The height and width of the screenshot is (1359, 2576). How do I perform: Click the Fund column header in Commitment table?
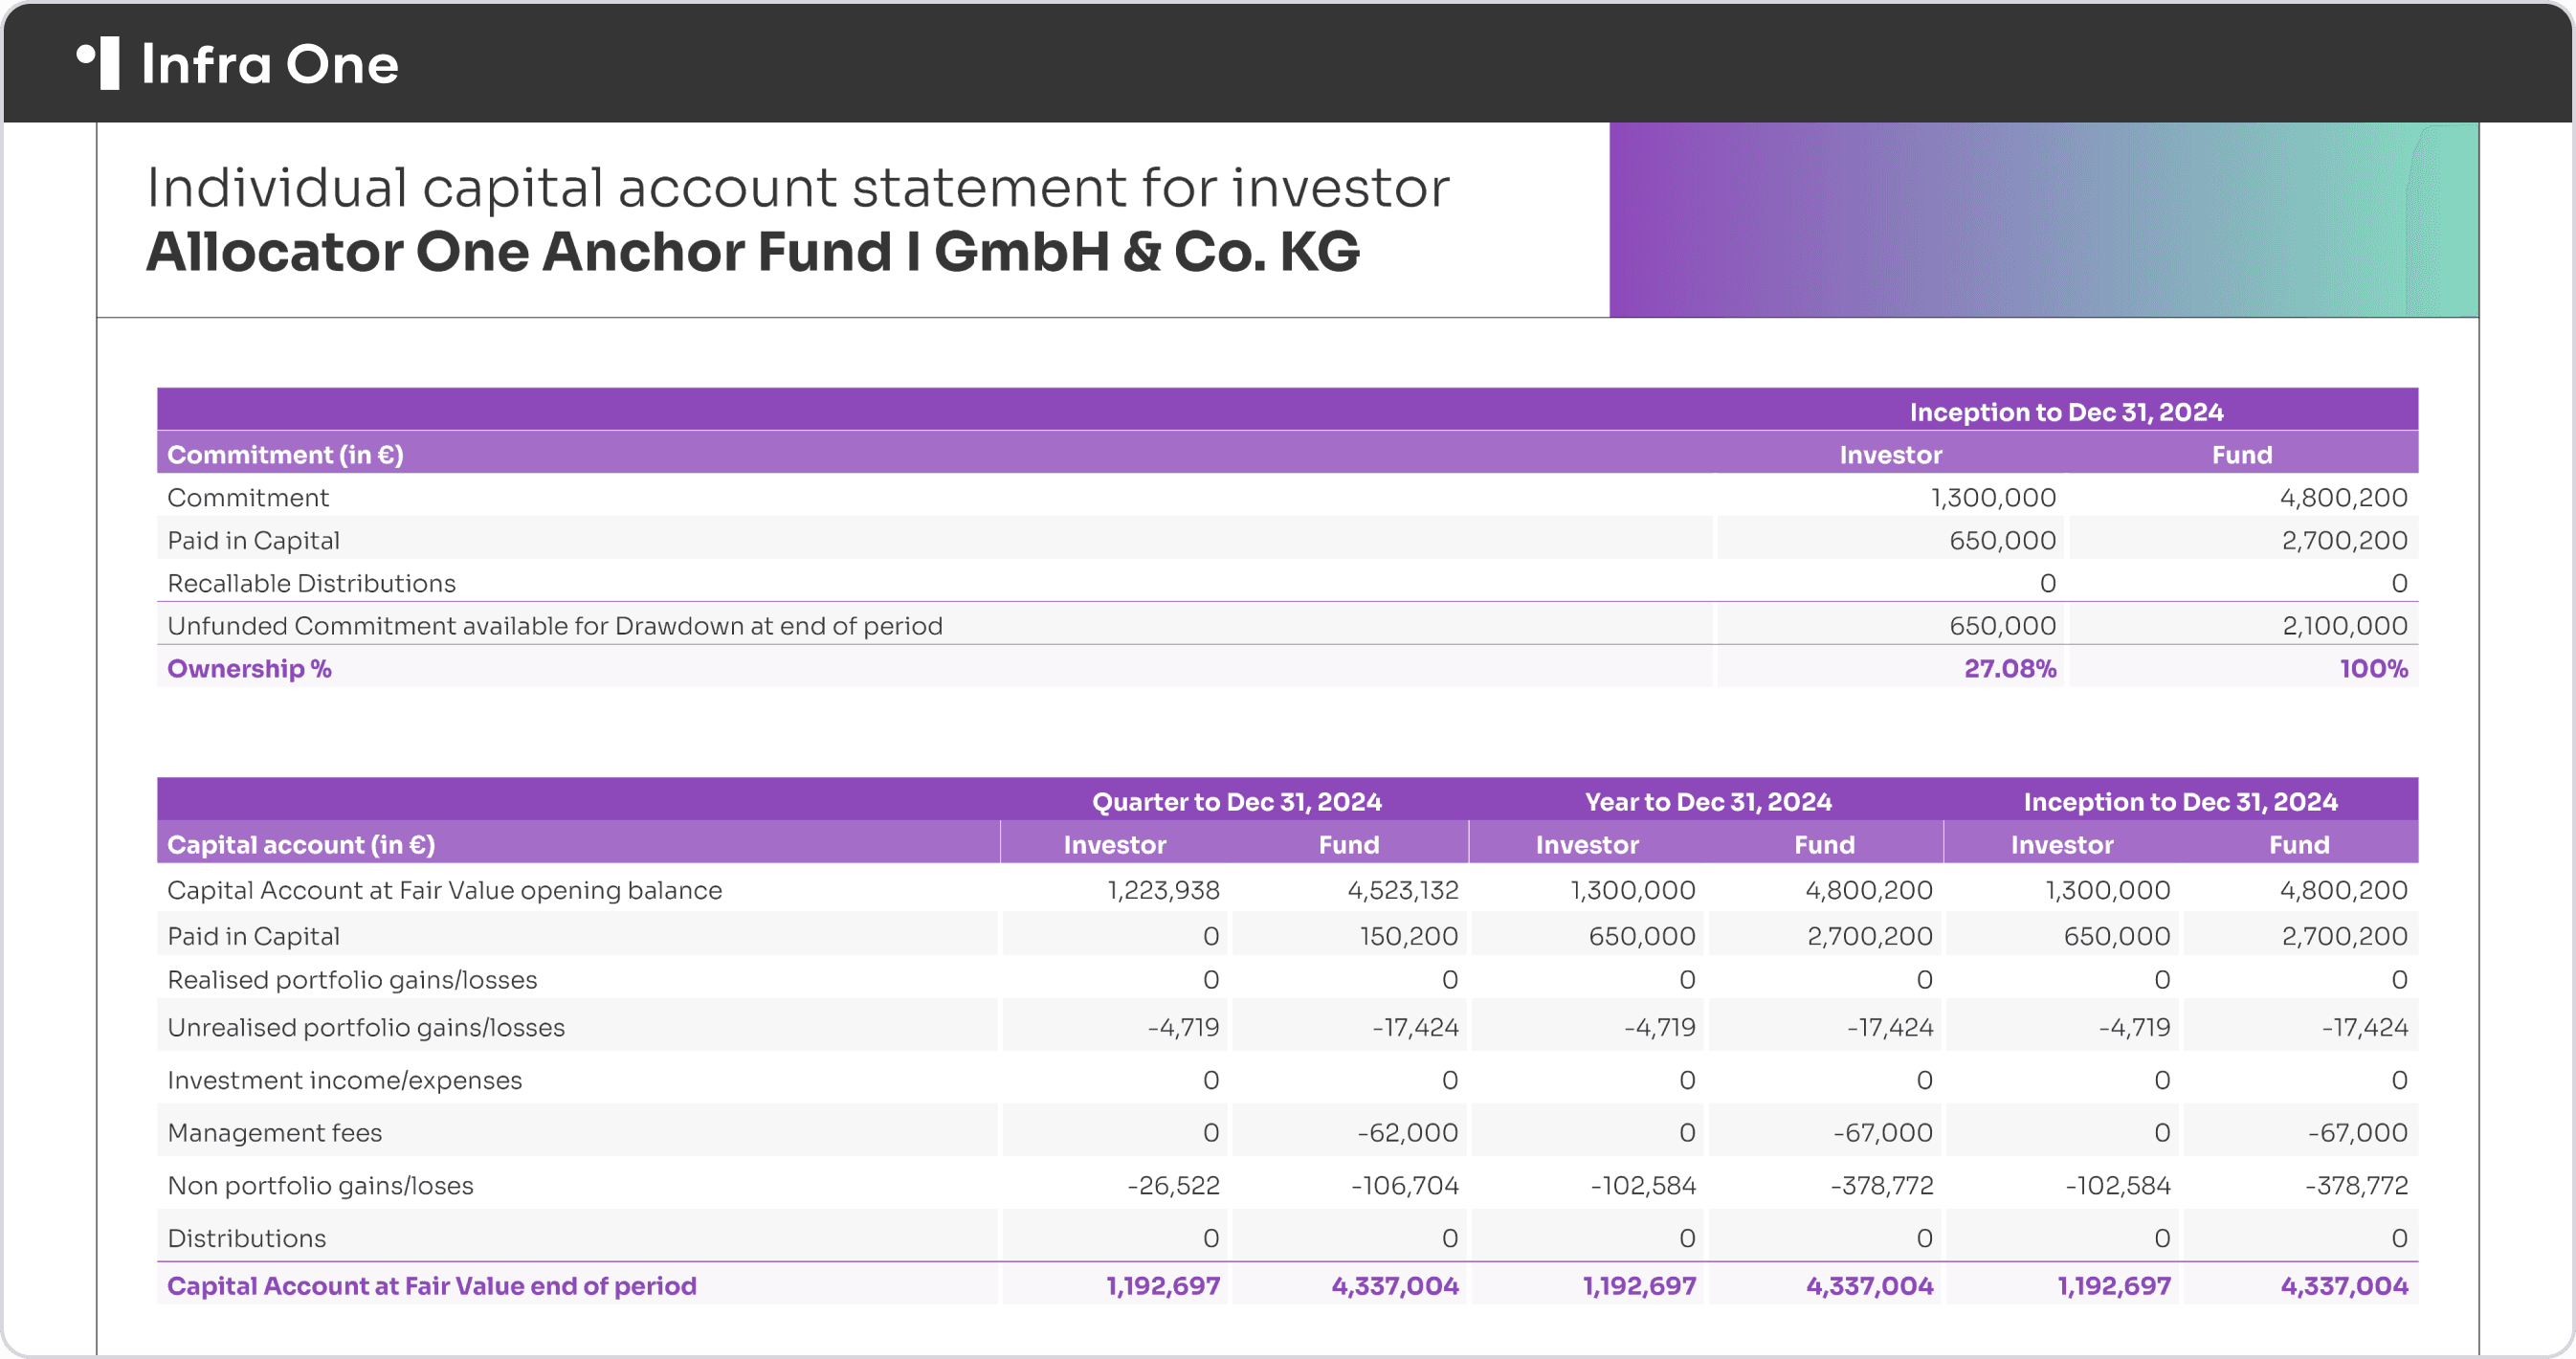(2242, 455)
